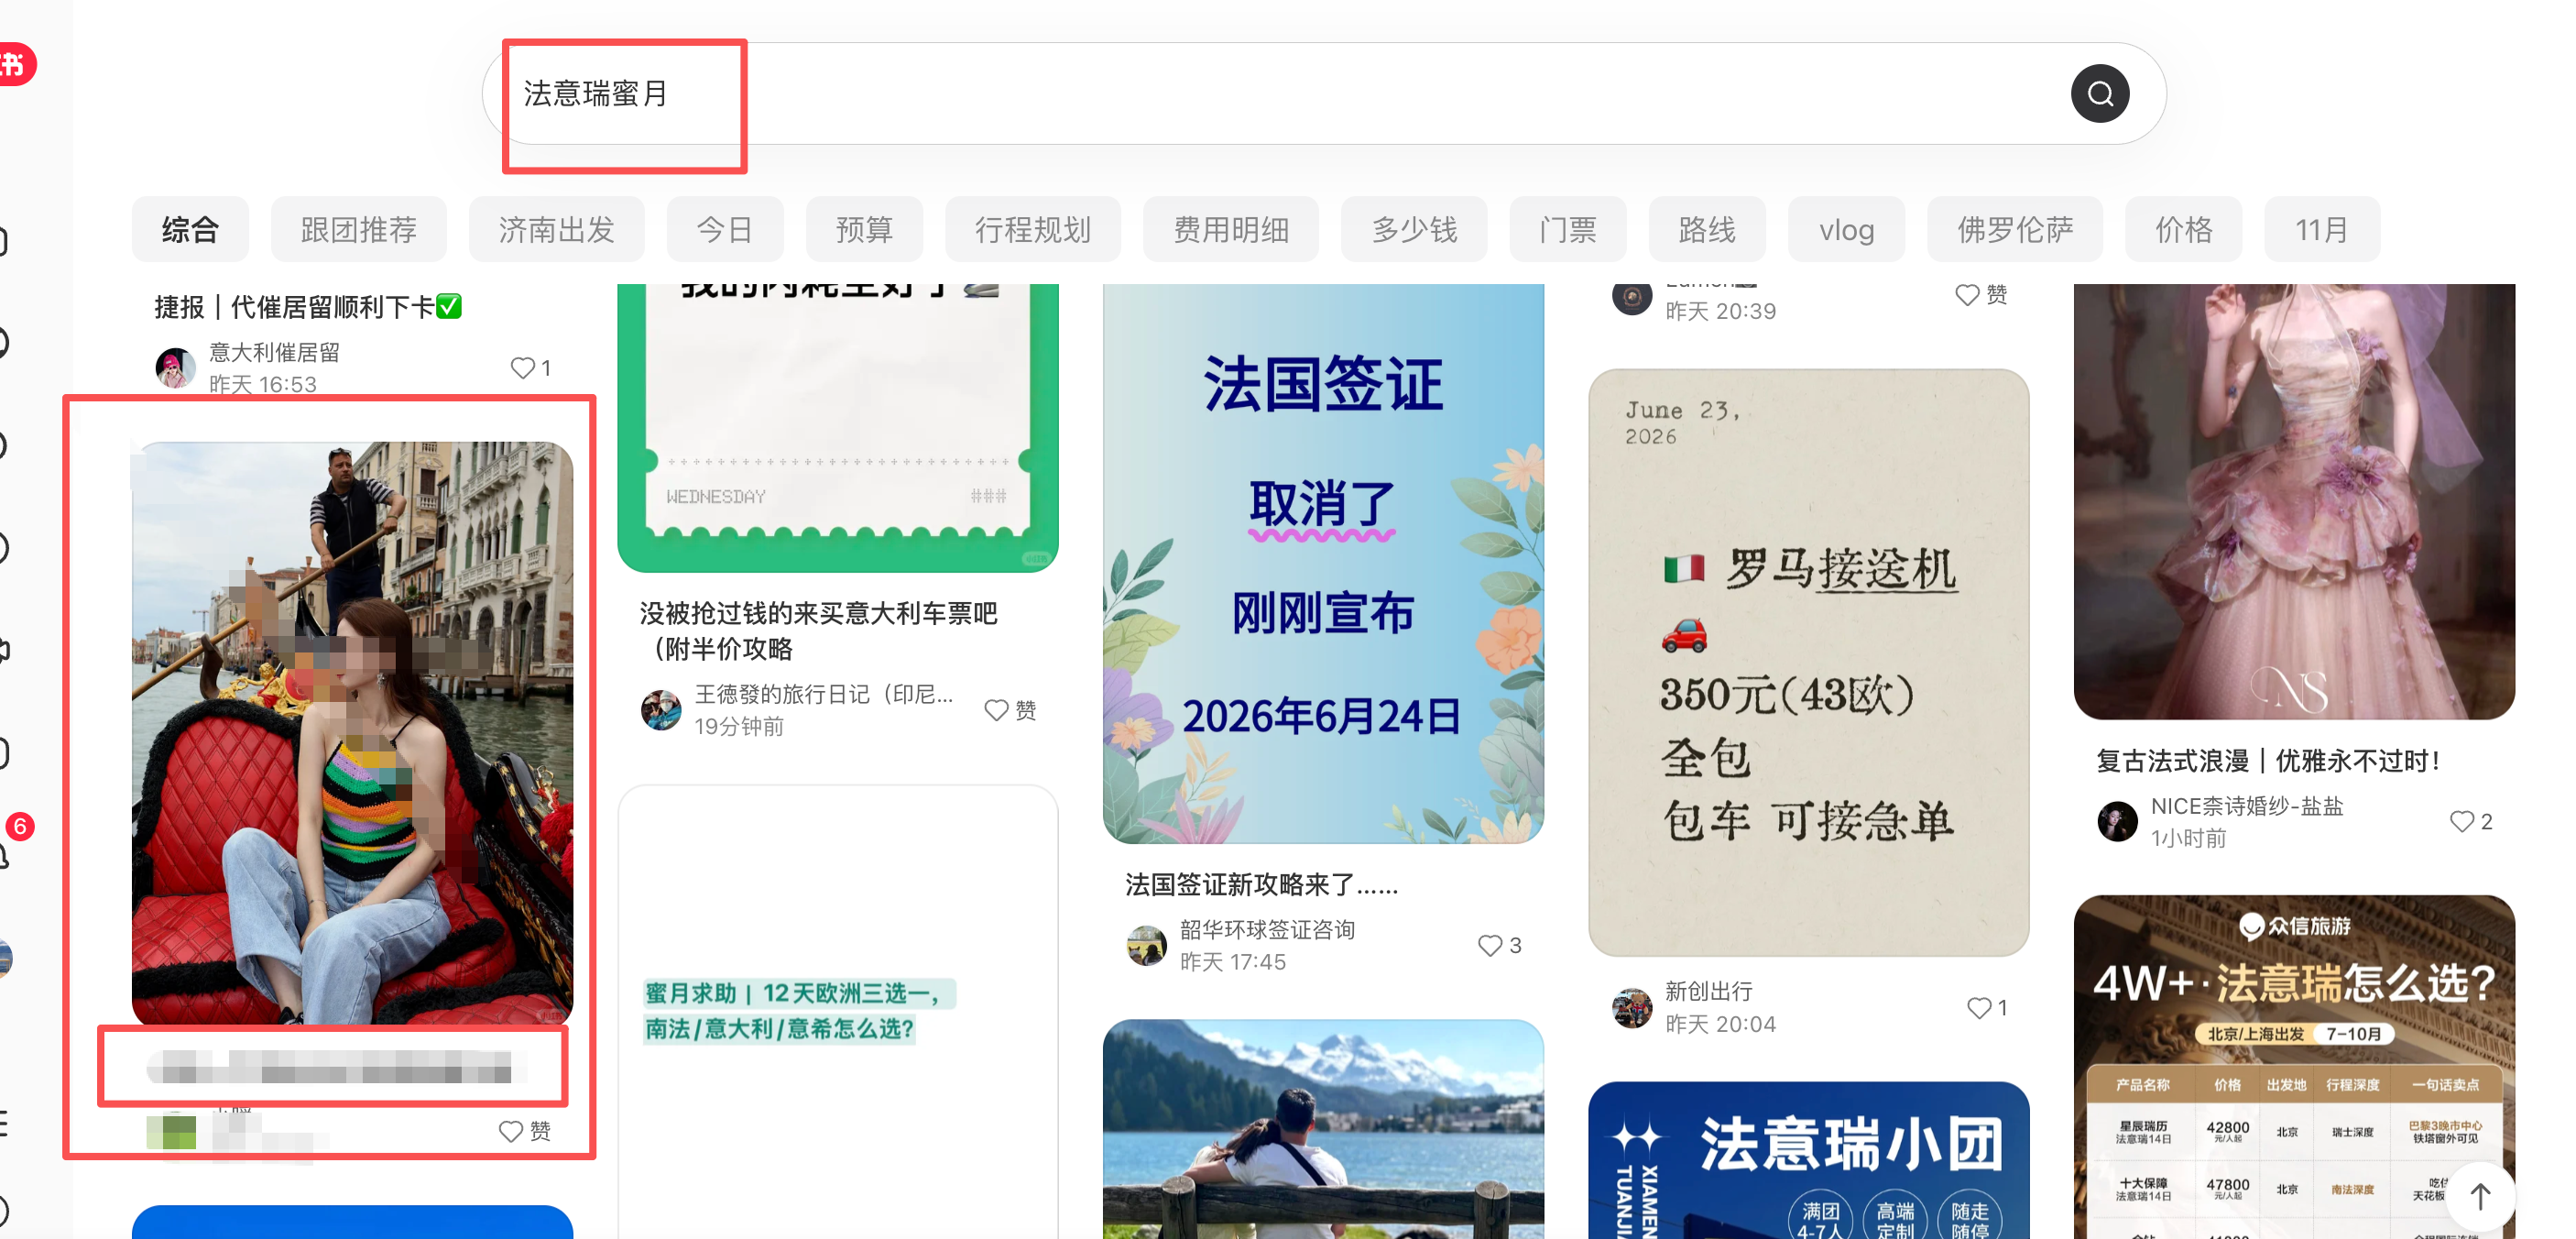
Task: Select the 今日 filter tab
Action: click(724, 230)
